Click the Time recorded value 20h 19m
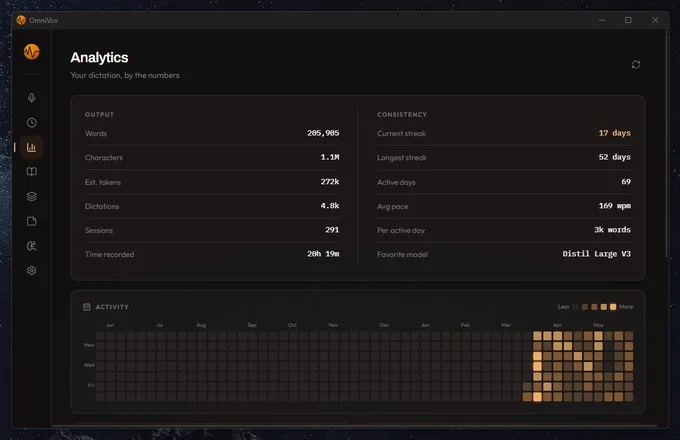This screenshot has width=680, height=440. click(323, 254)
